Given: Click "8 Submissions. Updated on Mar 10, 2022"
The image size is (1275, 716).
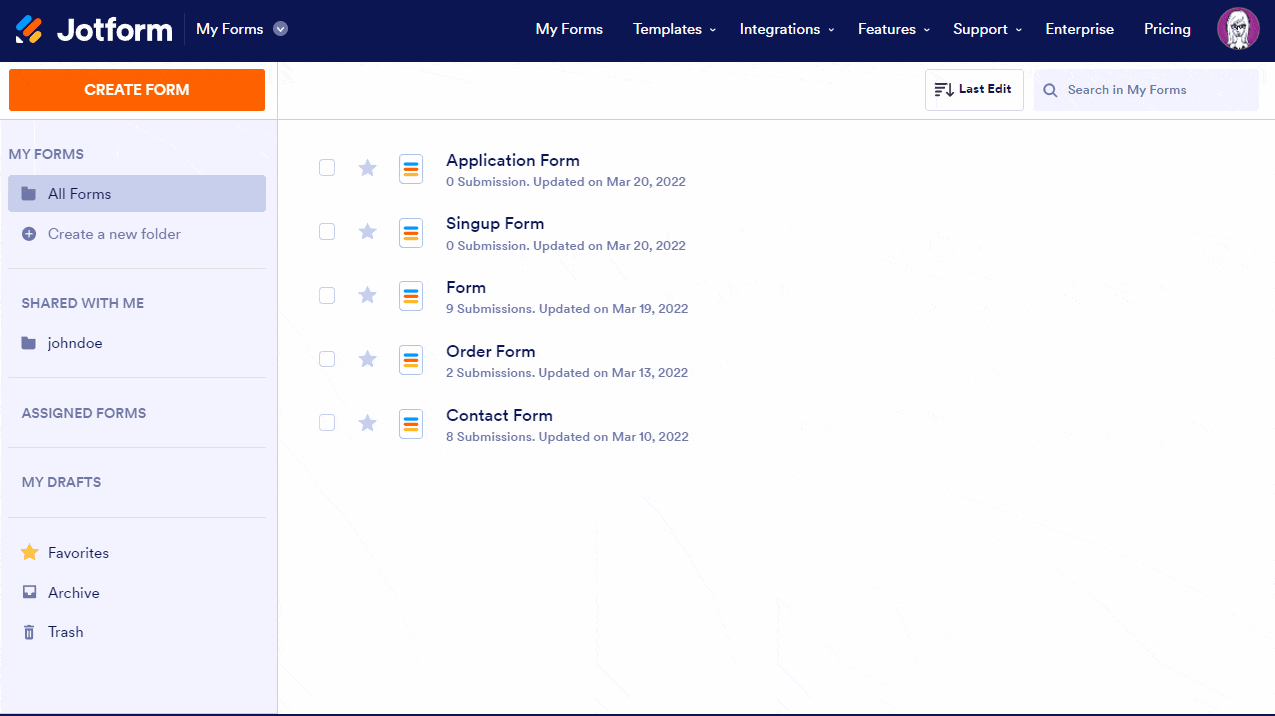Looking at the screenshot, I should [567, 437].
